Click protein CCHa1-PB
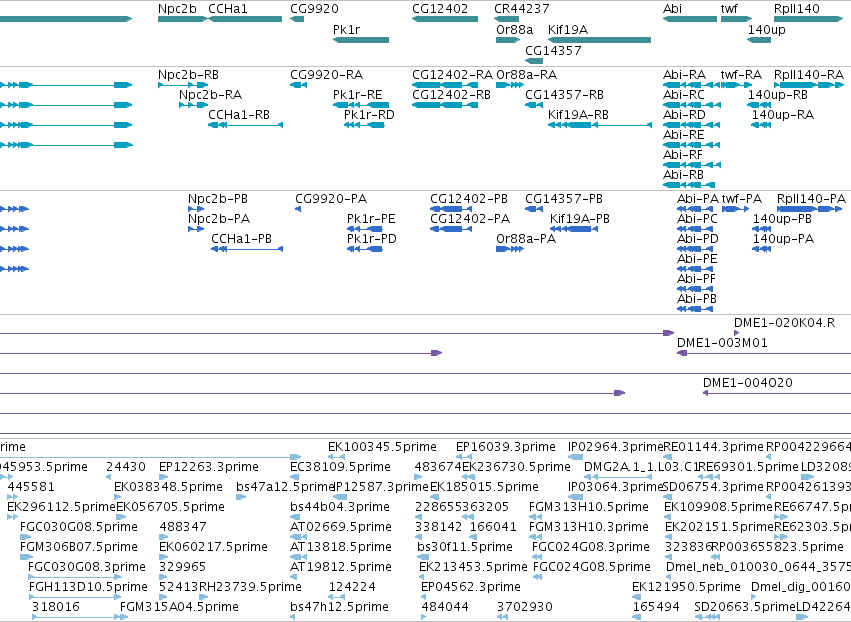 [247, 249]
